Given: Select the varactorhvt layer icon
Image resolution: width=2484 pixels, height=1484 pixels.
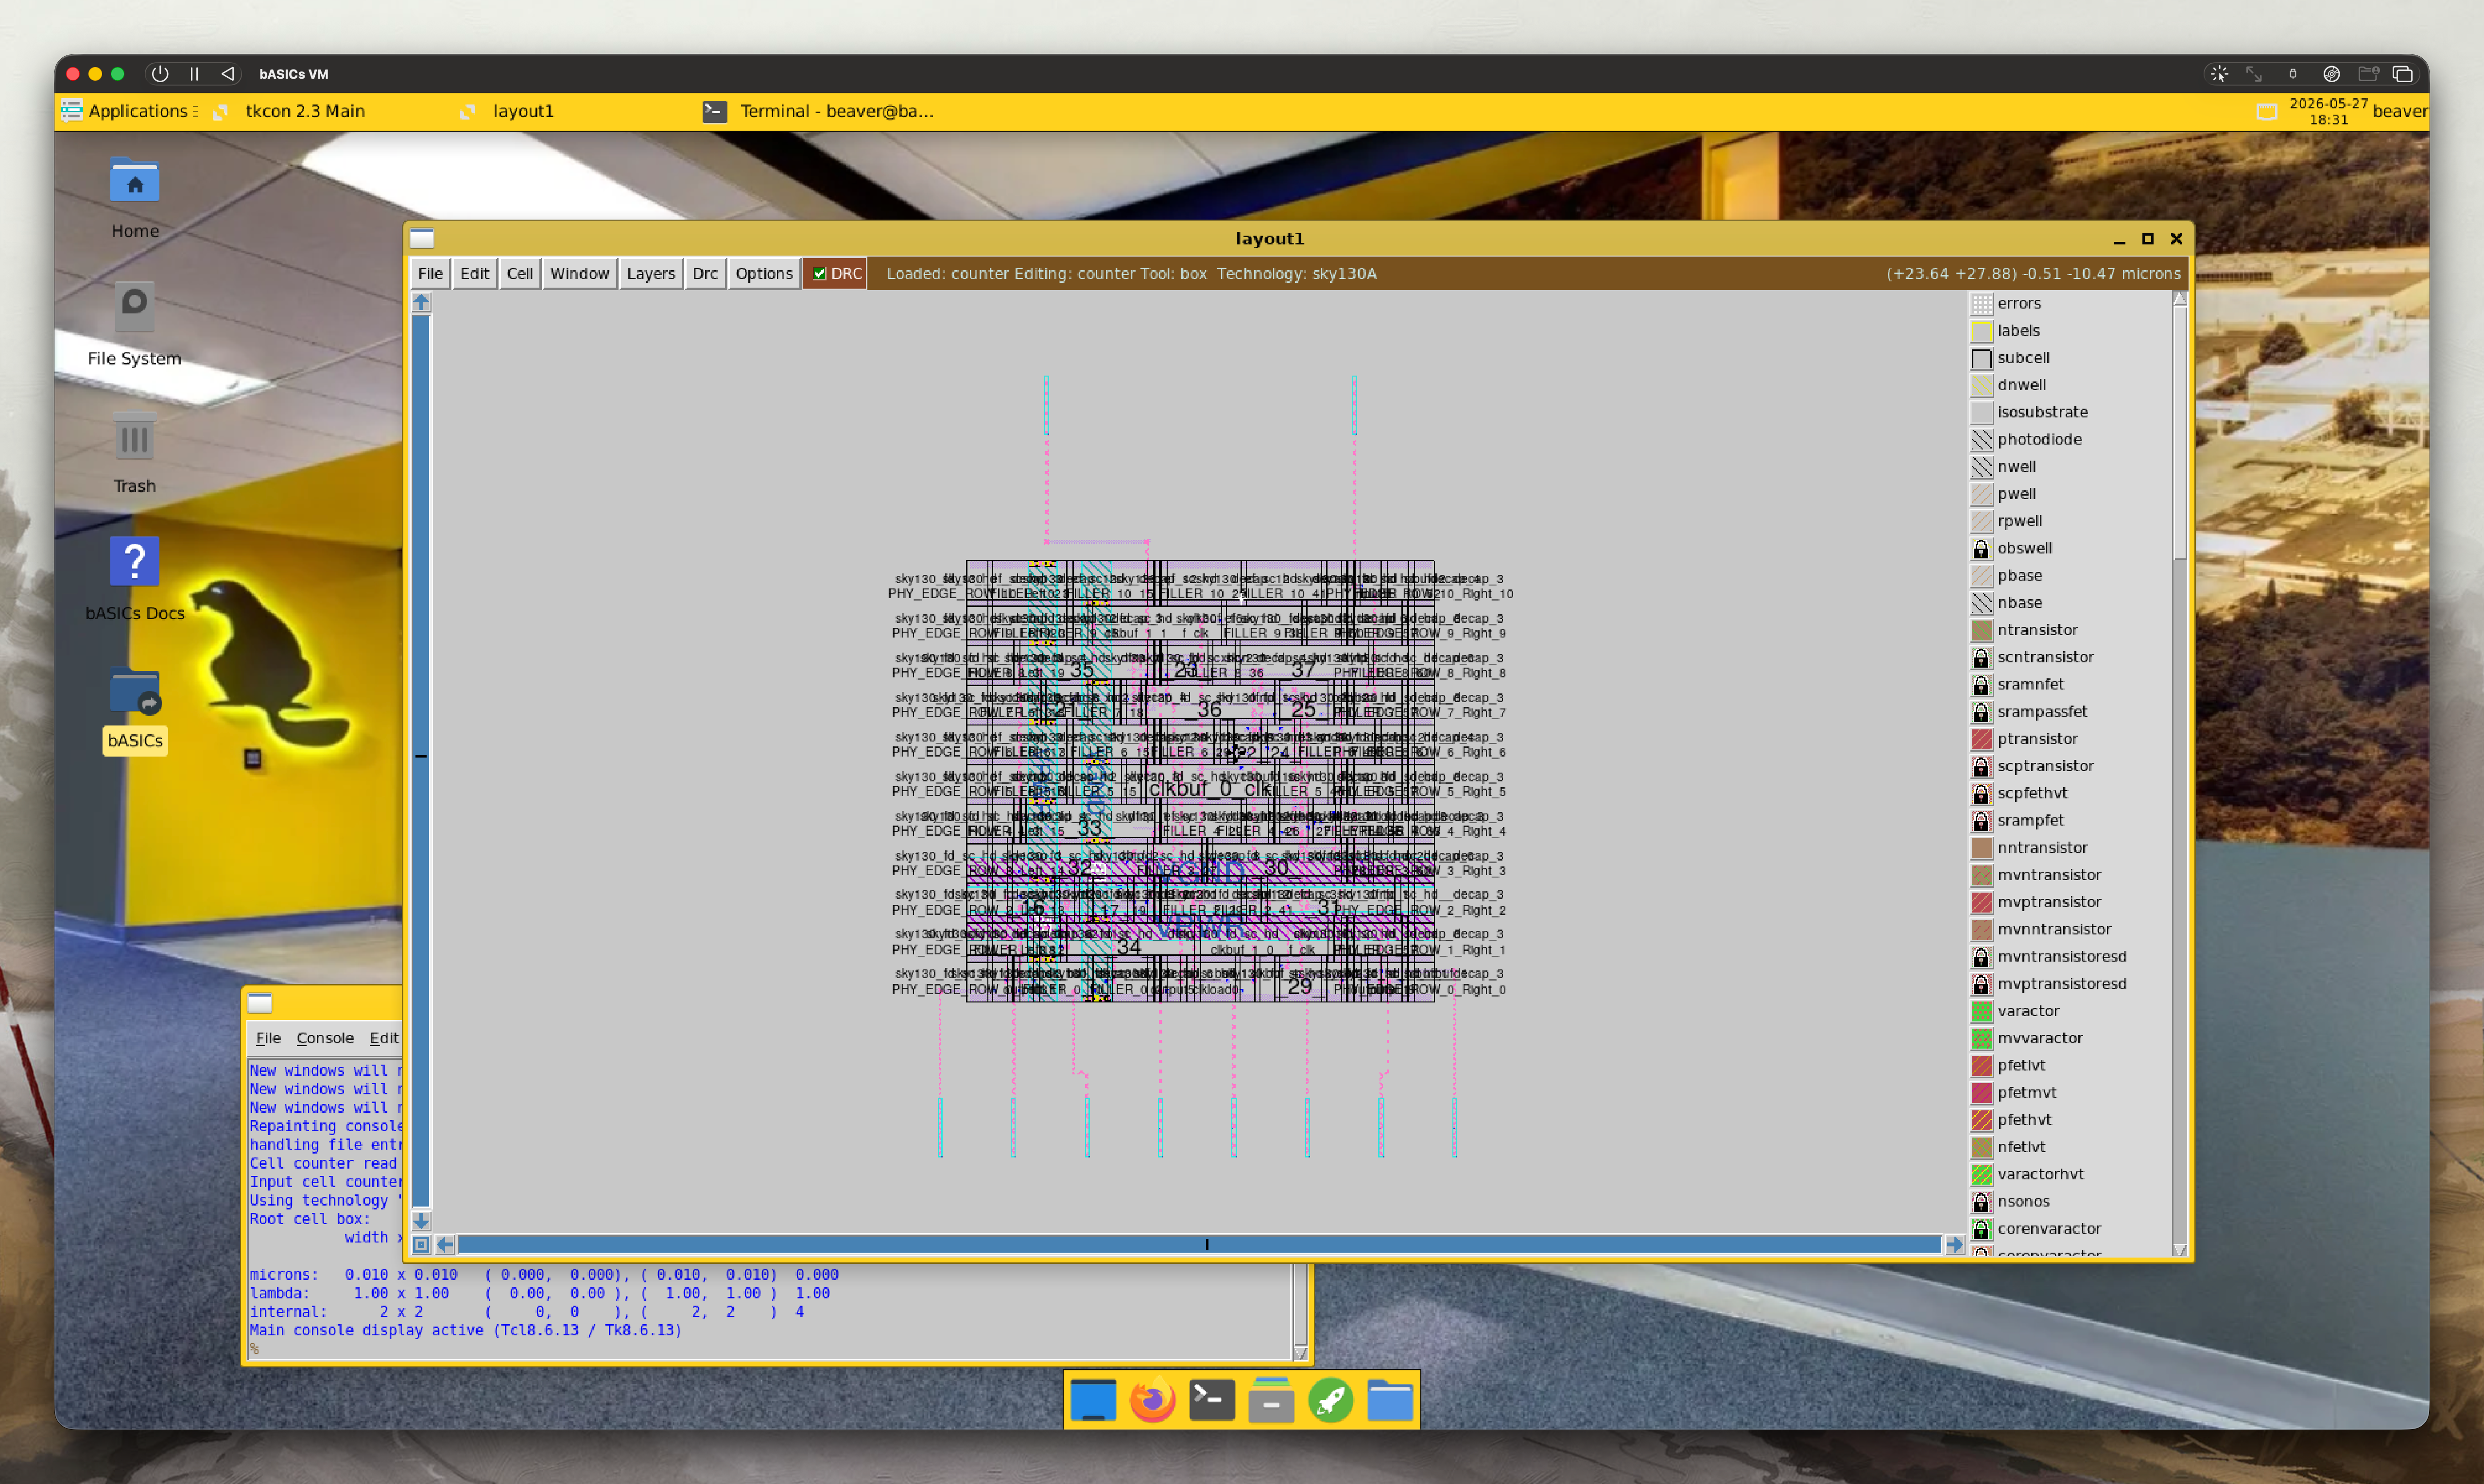Looking at the screenshot, I should coord(1981,1174).
